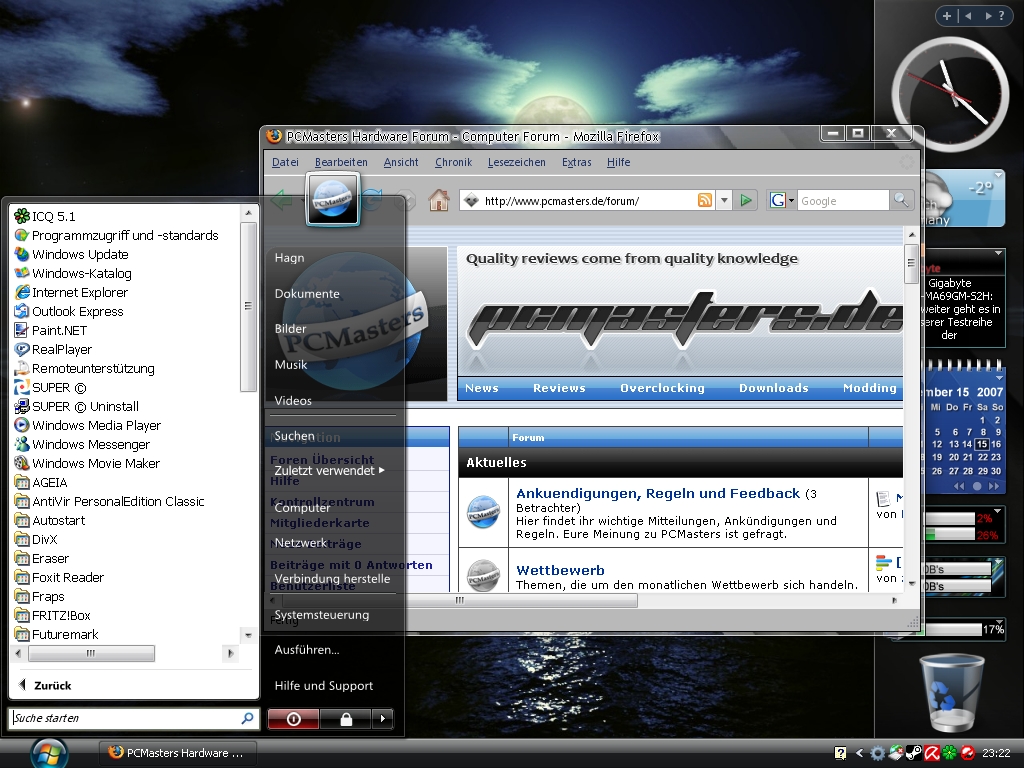
Task: Open Systemsteuerung from the start menu
Action: click(x=321, y=615)
